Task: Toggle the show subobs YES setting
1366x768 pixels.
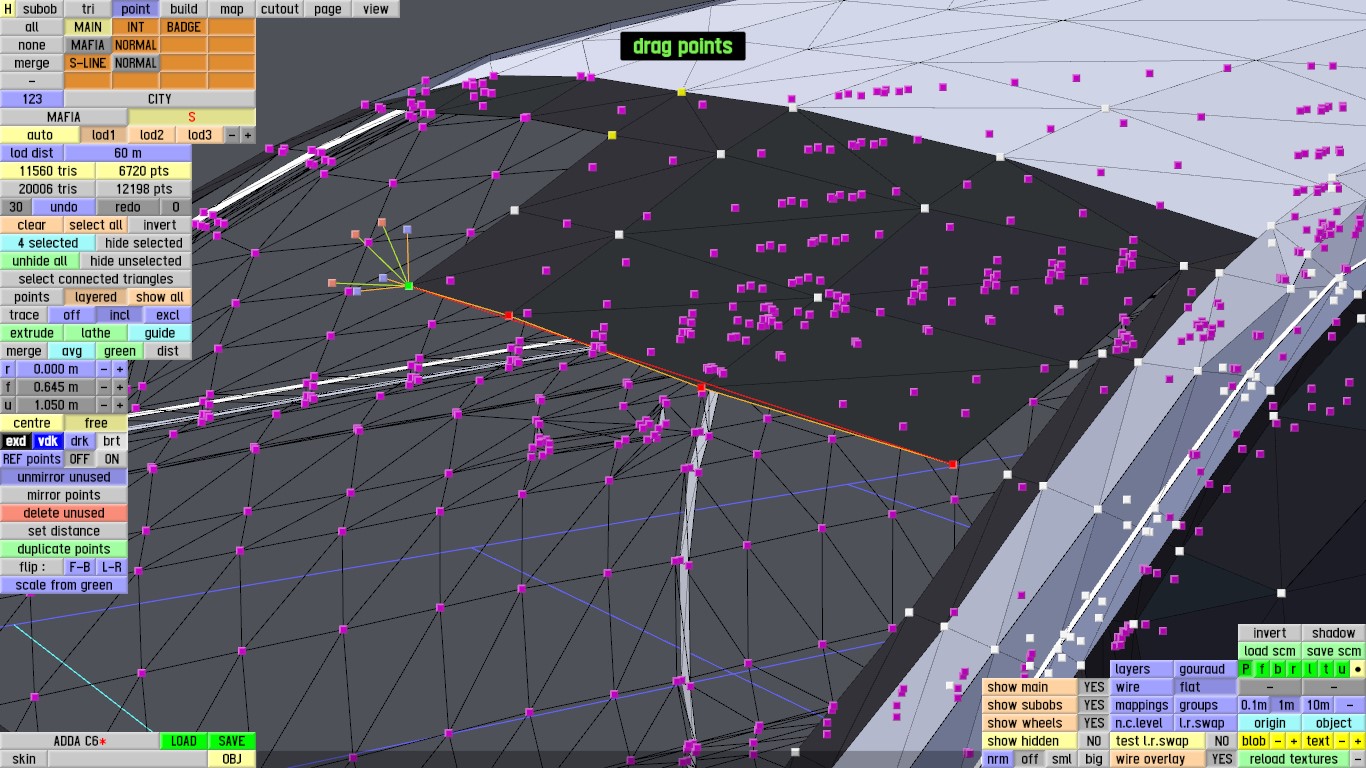Action: click(x=1094, y=705)
